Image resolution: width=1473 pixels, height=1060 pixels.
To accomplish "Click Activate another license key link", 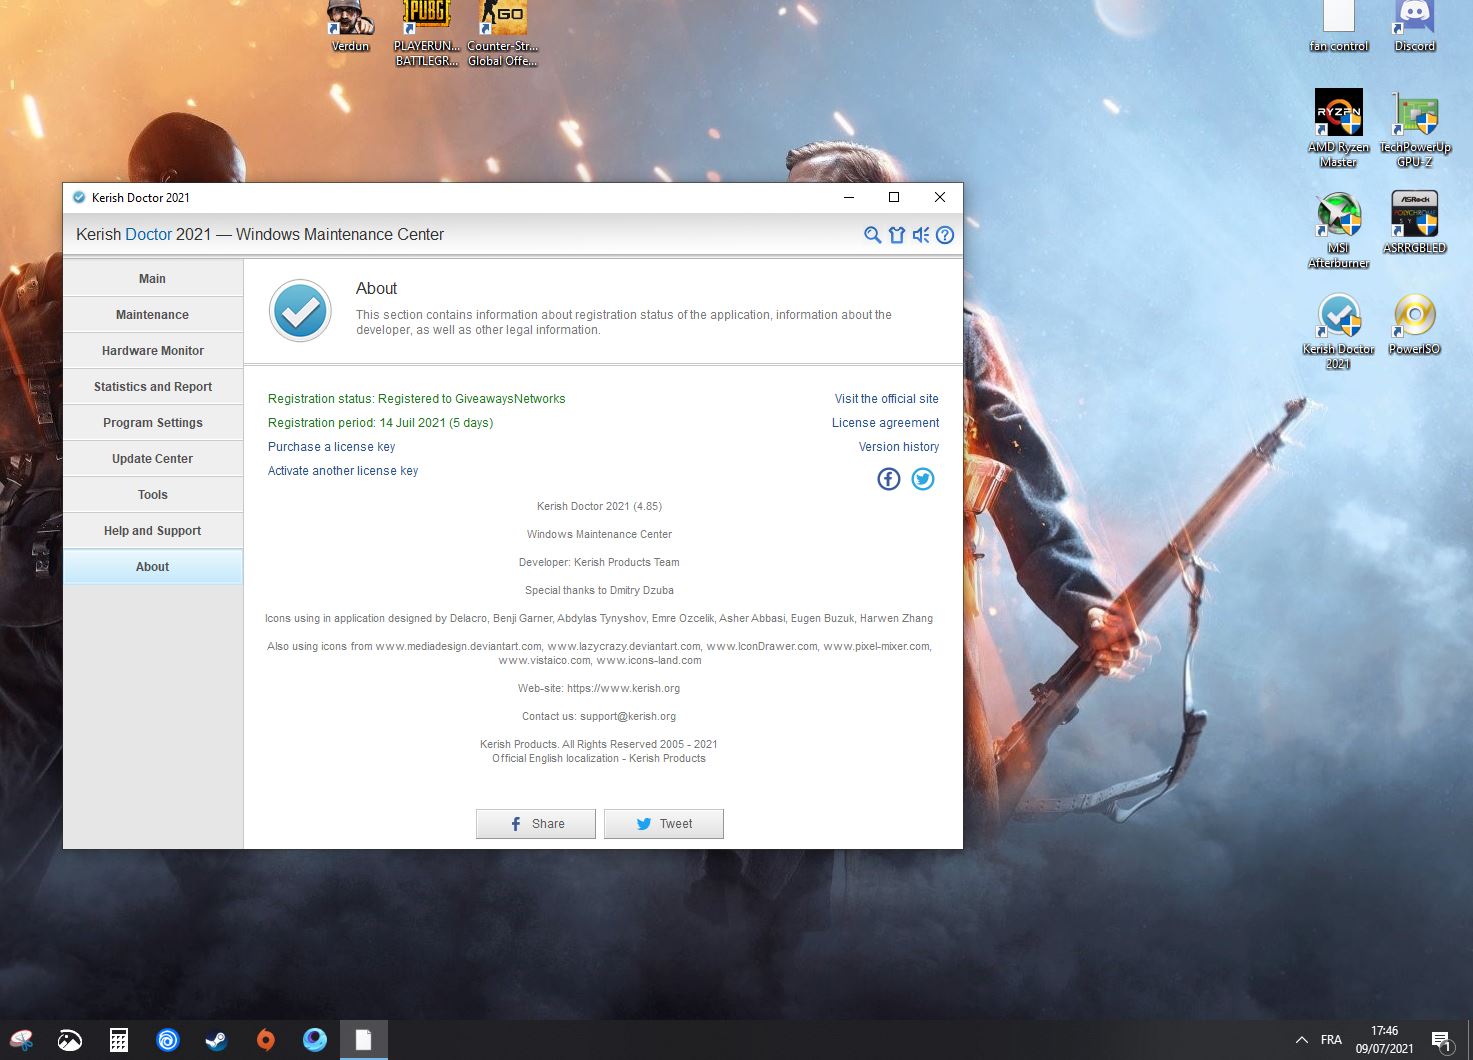I will click(x=343, y=471).
